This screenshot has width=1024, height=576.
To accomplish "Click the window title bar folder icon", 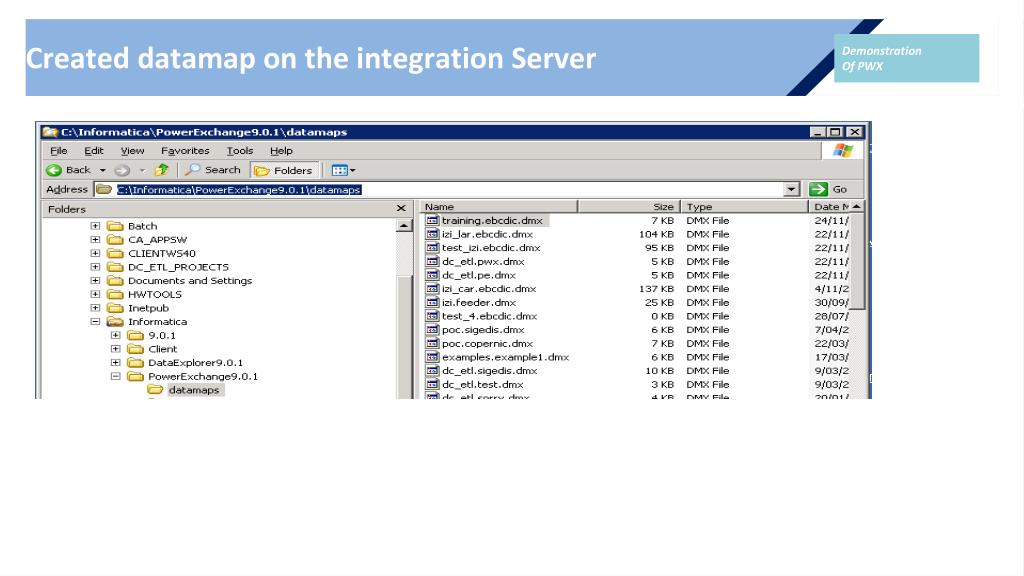I will coord(50,132).
